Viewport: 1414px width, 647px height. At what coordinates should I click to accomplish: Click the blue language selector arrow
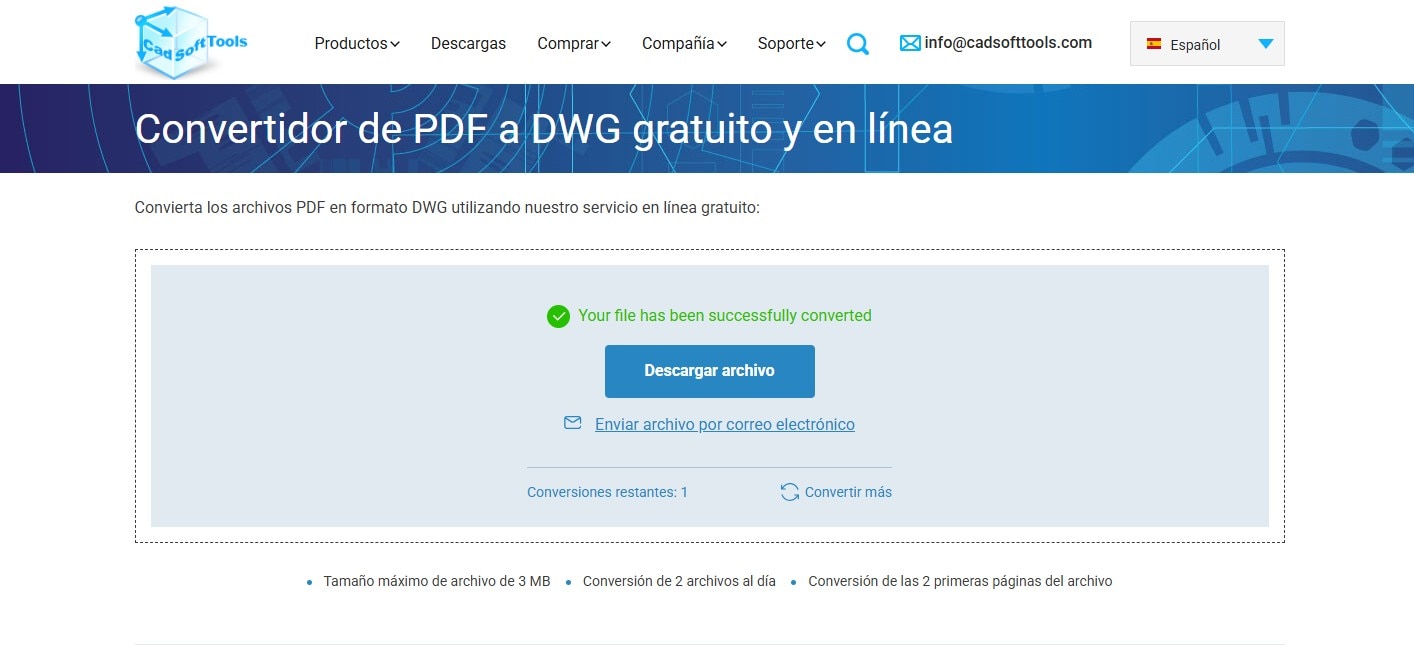[x=1265, y=44]
